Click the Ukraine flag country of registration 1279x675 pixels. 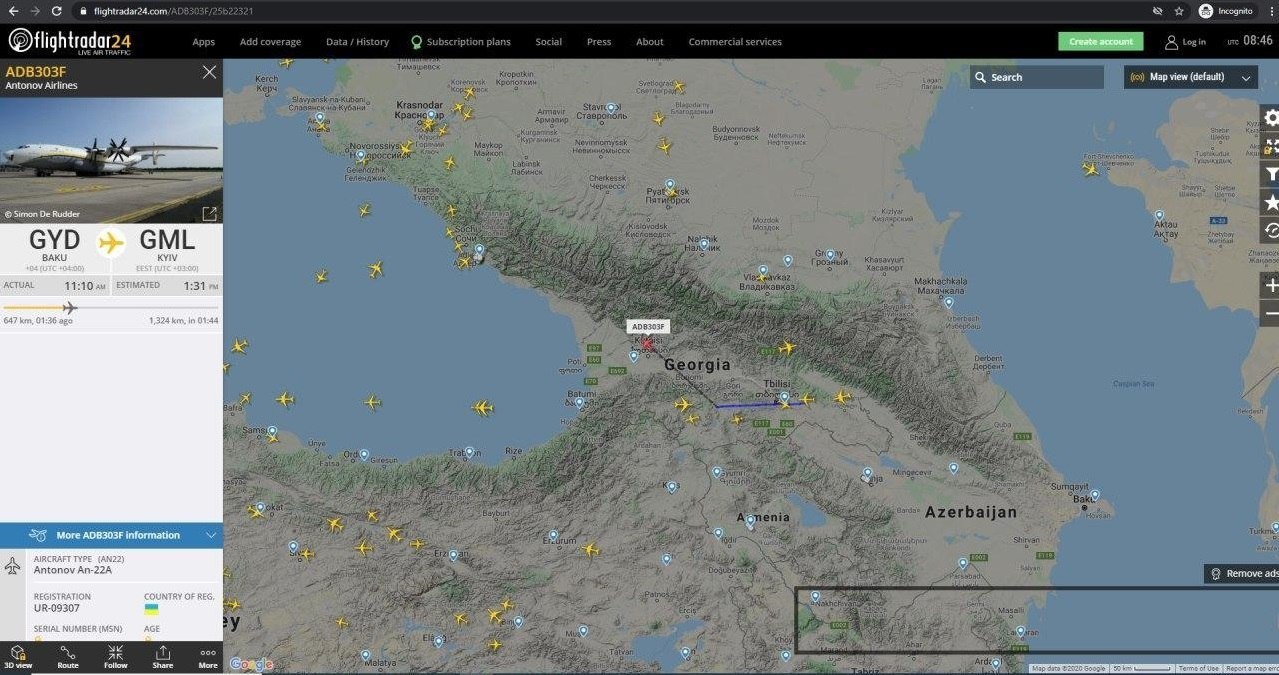[151, 609]
